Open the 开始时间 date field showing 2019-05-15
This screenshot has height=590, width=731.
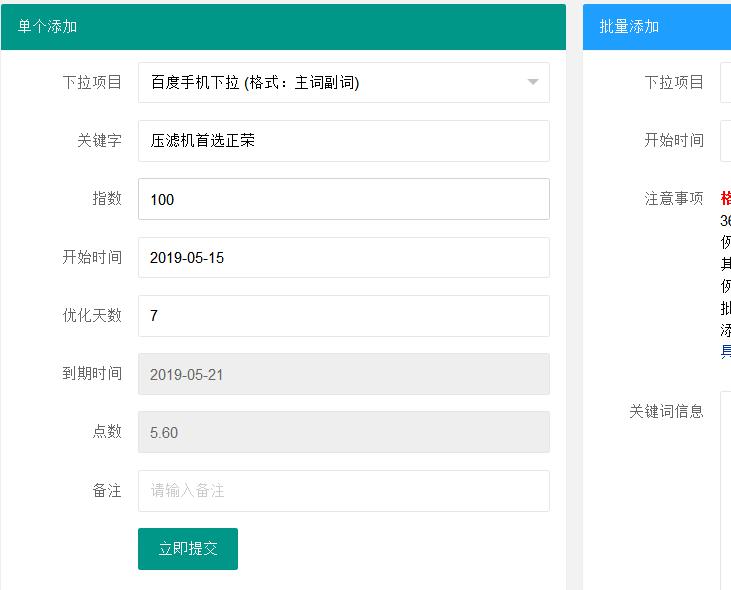point(343,257)
